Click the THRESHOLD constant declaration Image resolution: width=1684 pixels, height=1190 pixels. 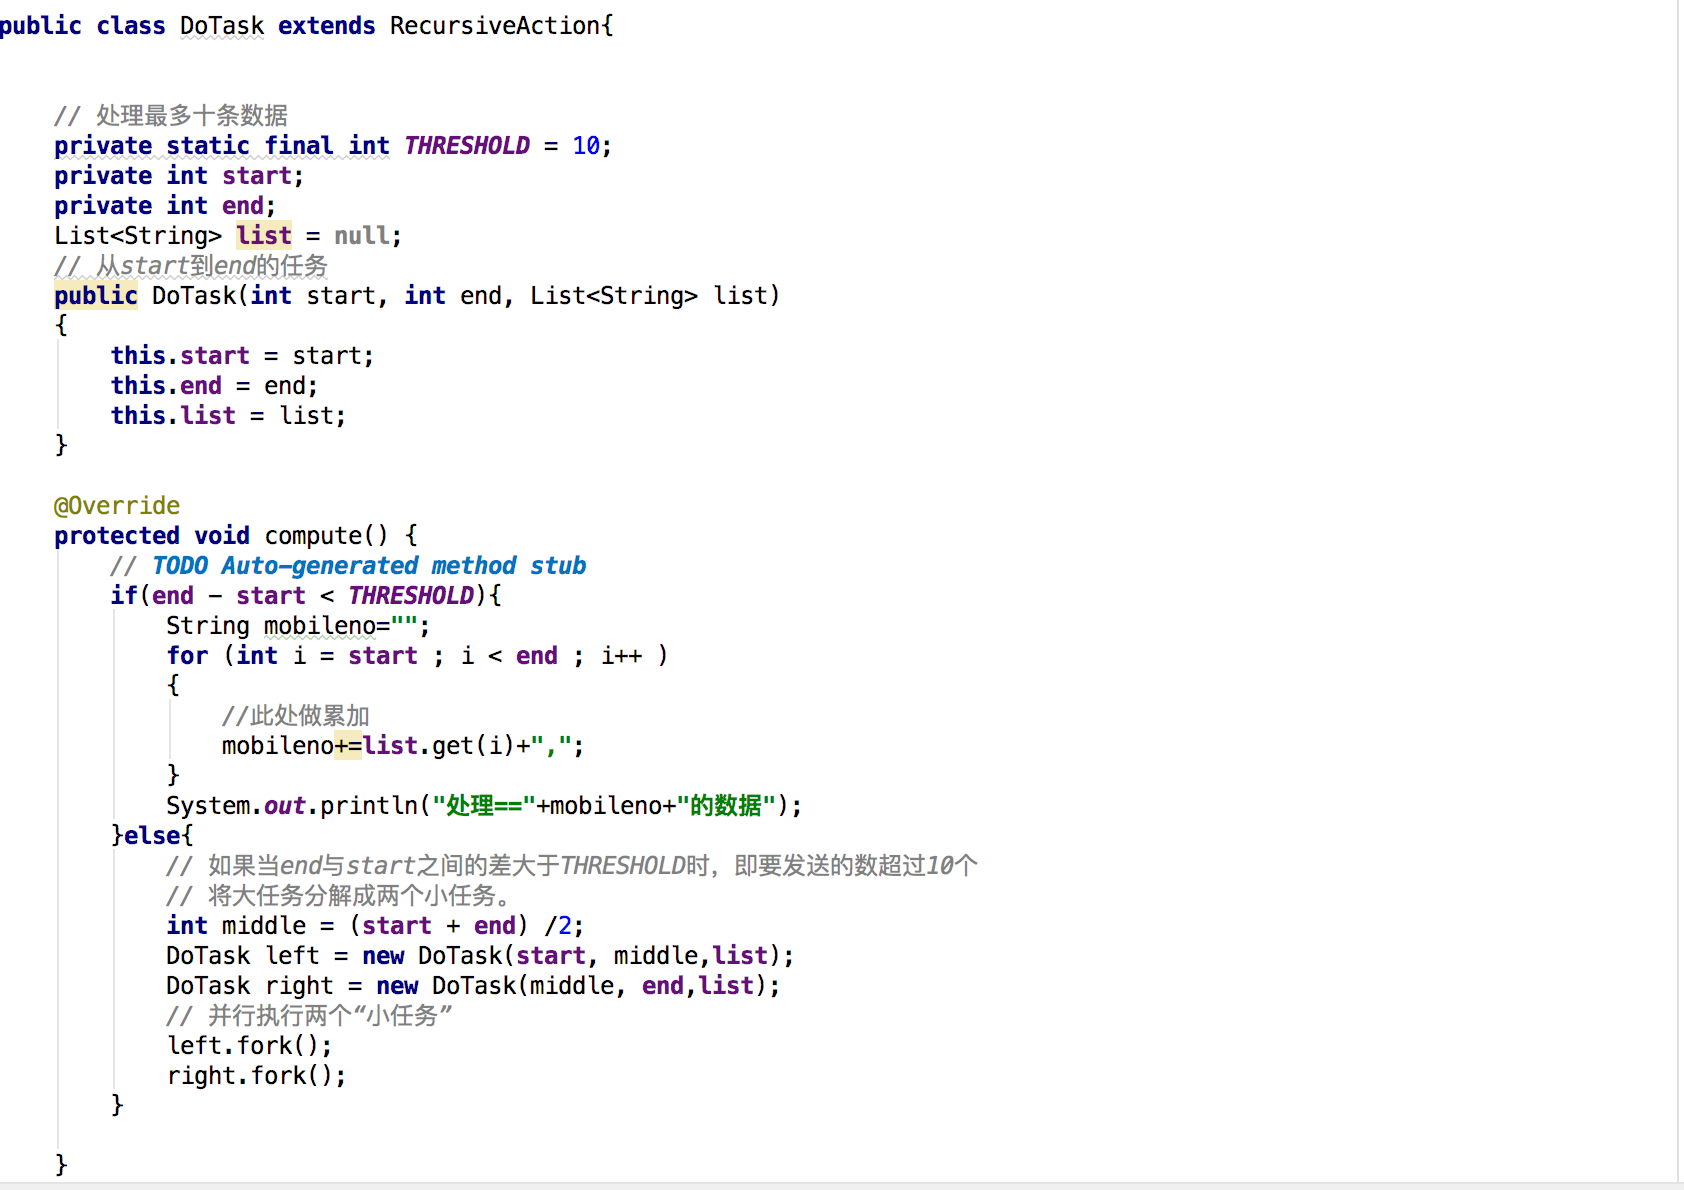[467, 146]
